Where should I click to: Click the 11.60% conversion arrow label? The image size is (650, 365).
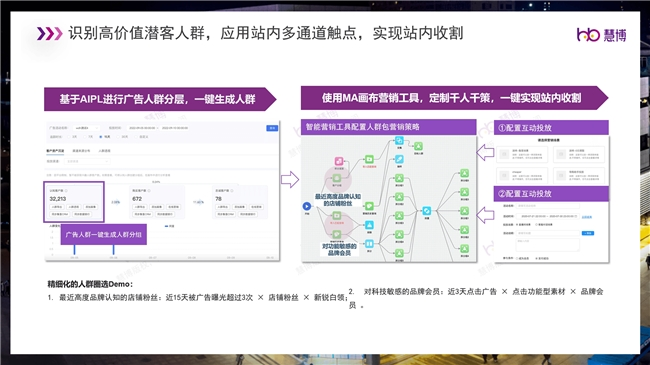click(199, 202)
